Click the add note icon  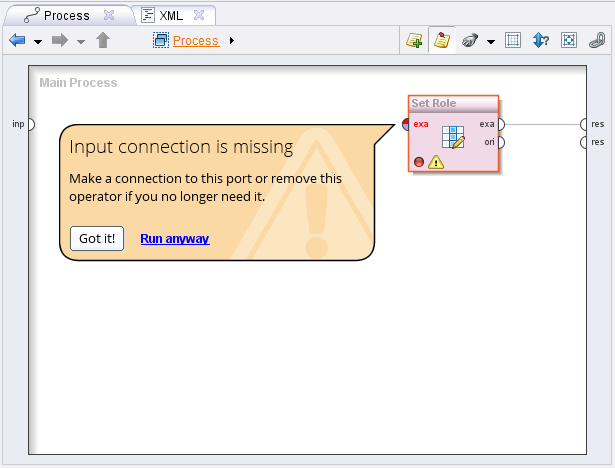(414, 41)
